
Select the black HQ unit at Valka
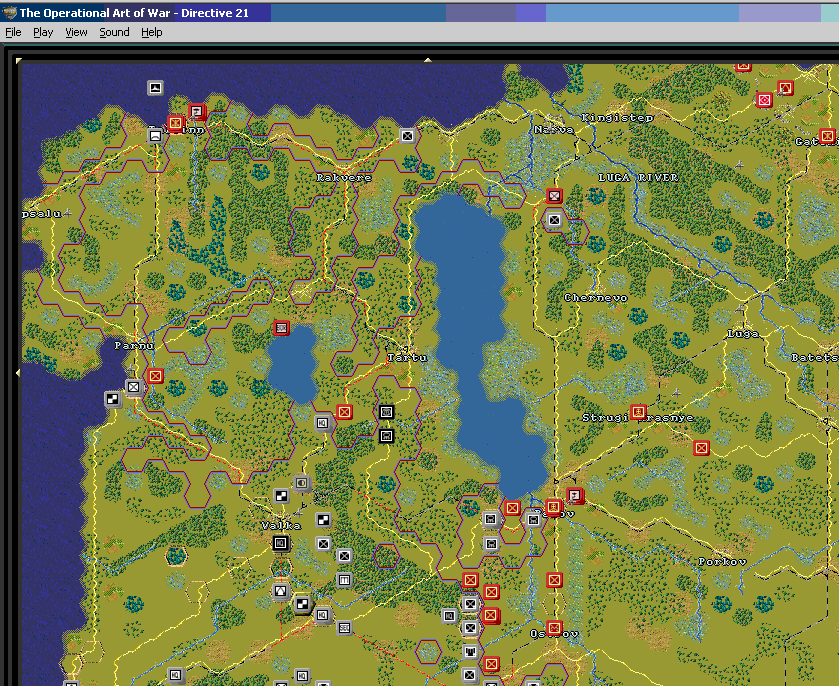281,544
